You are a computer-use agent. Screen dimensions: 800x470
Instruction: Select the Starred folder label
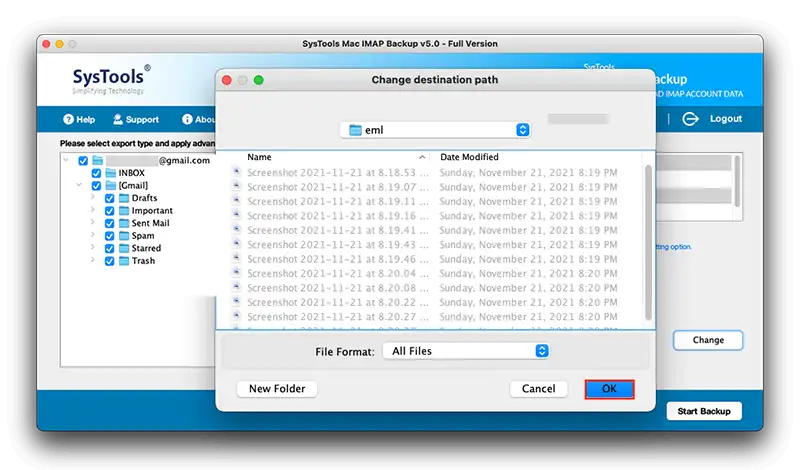point(146,249)
